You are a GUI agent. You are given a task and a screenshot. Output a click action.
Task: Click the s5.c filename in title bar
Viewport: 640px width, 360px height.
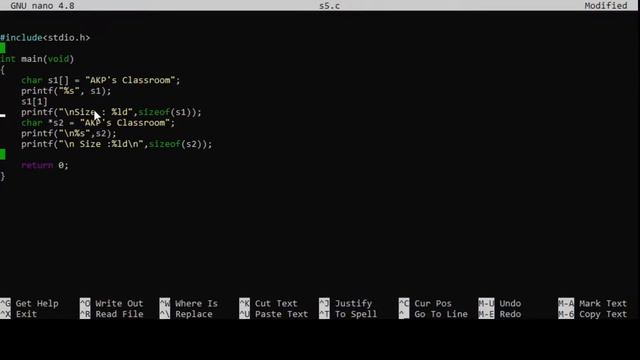tap(329, 6)
